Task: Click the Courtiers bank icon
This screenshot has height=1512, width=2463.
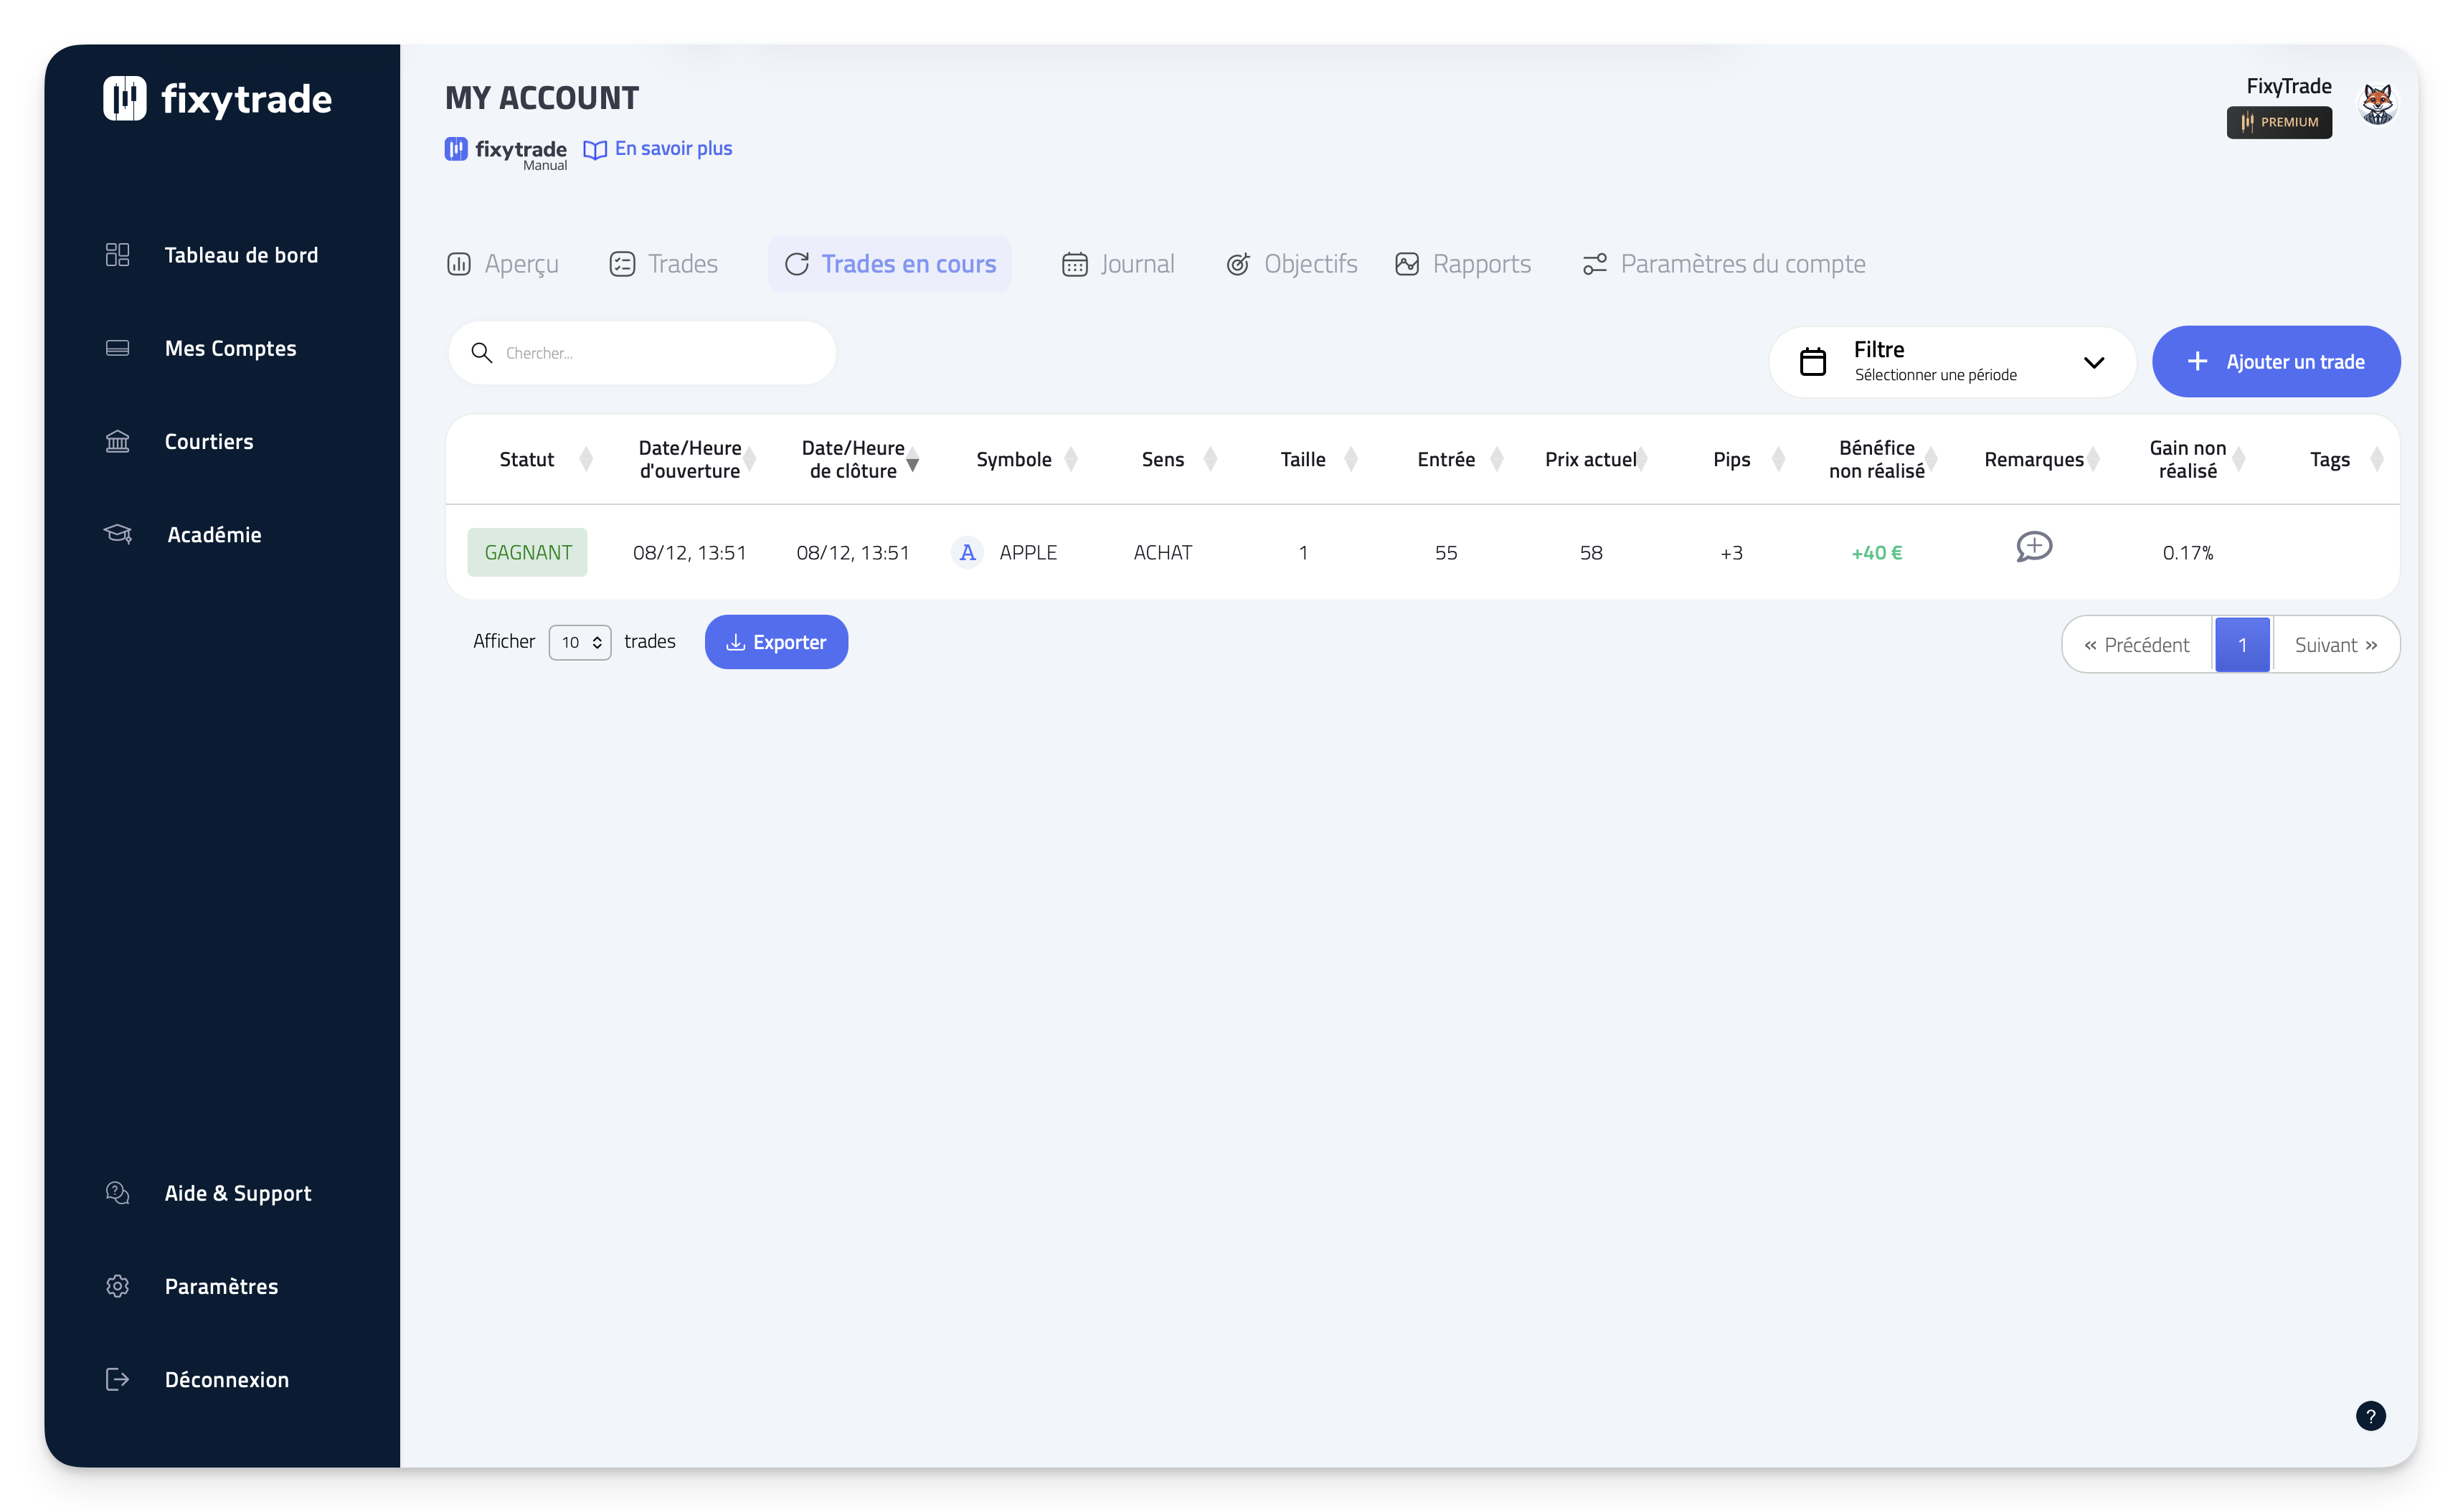Action: tap(118, 441)
